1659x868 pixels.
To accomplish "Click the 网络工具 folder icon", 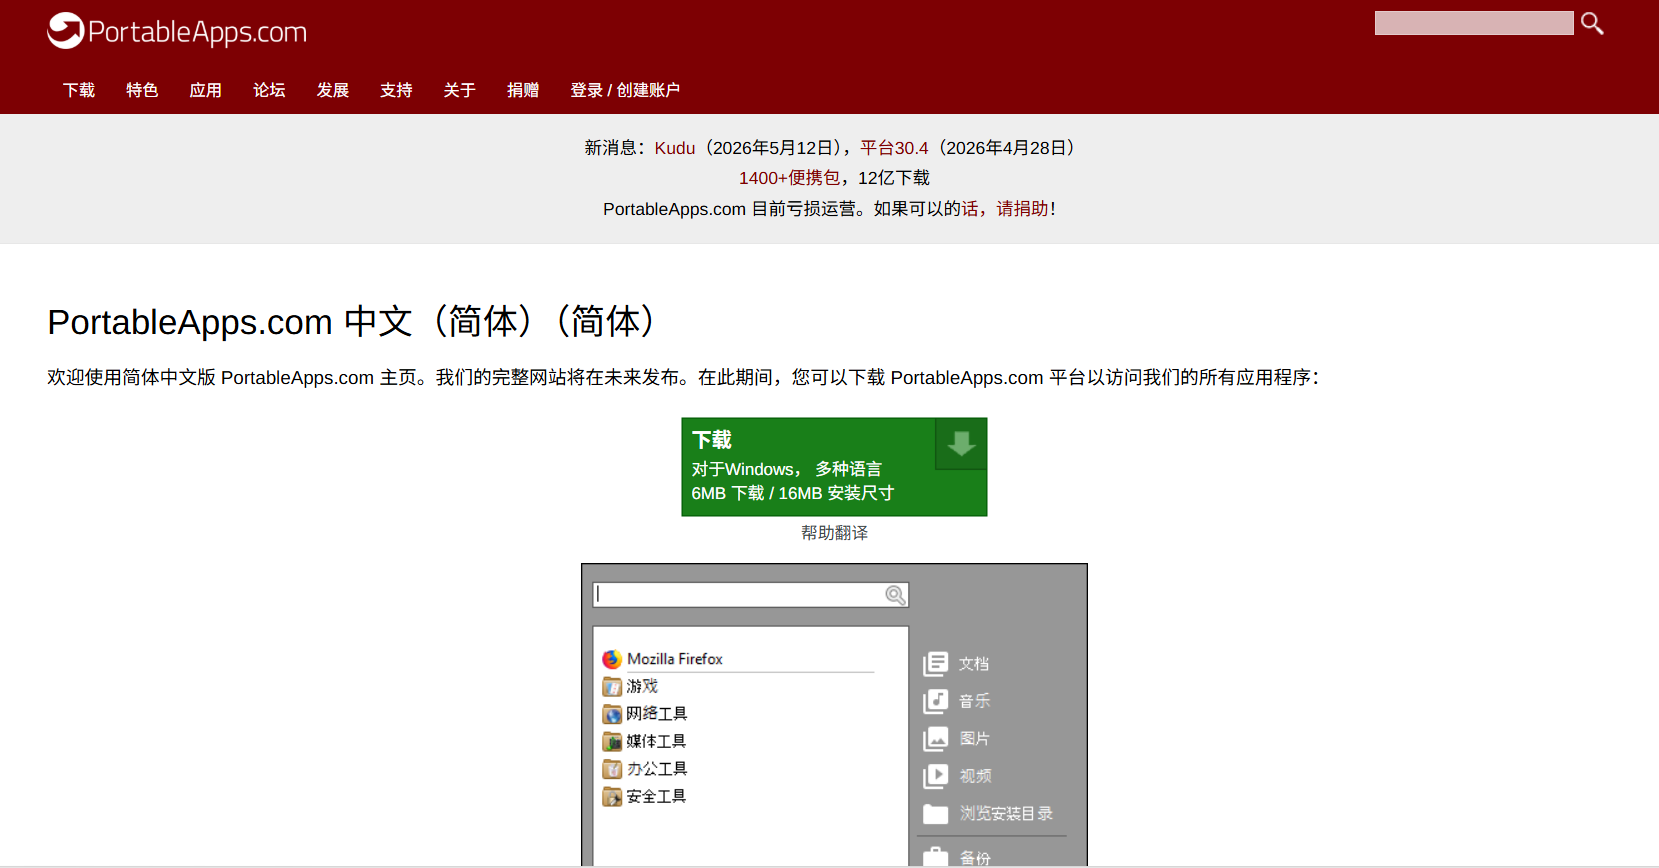I will [612, 714].
